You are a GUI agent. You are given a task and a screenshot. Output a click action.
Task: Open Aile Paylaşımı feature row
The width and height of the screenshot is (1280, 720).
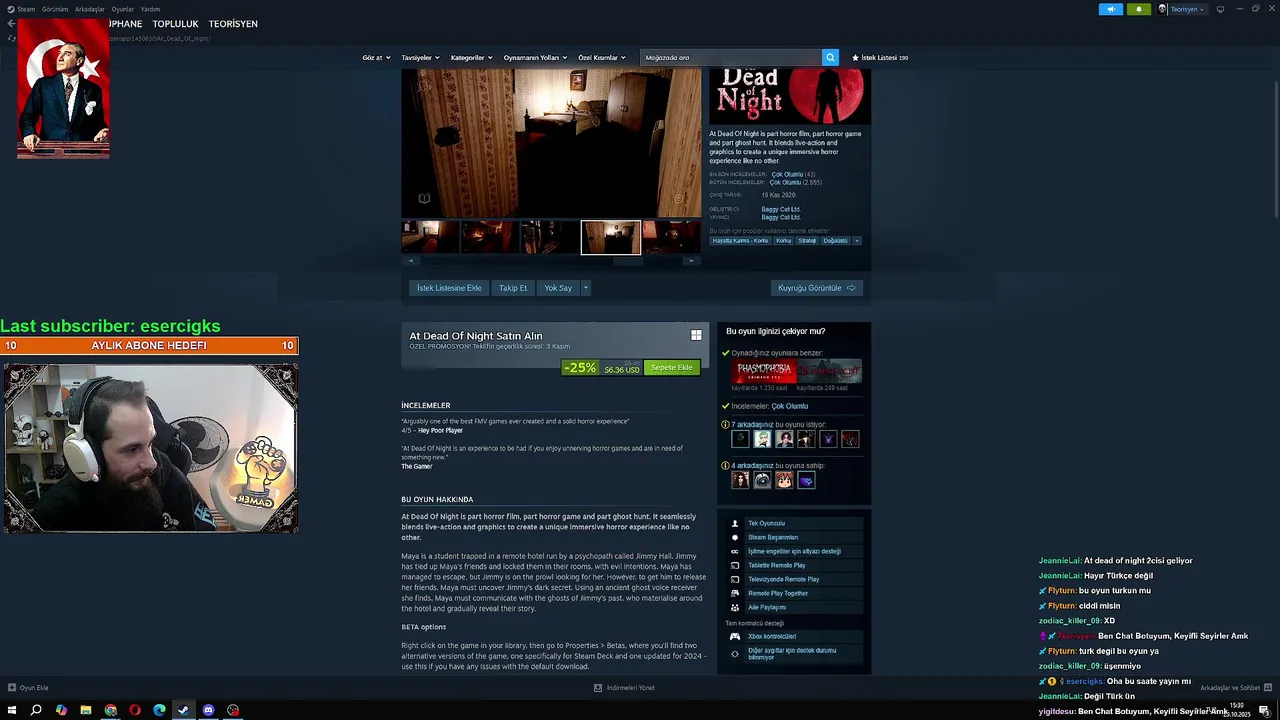pyautogui.click(x=794, y=607)
